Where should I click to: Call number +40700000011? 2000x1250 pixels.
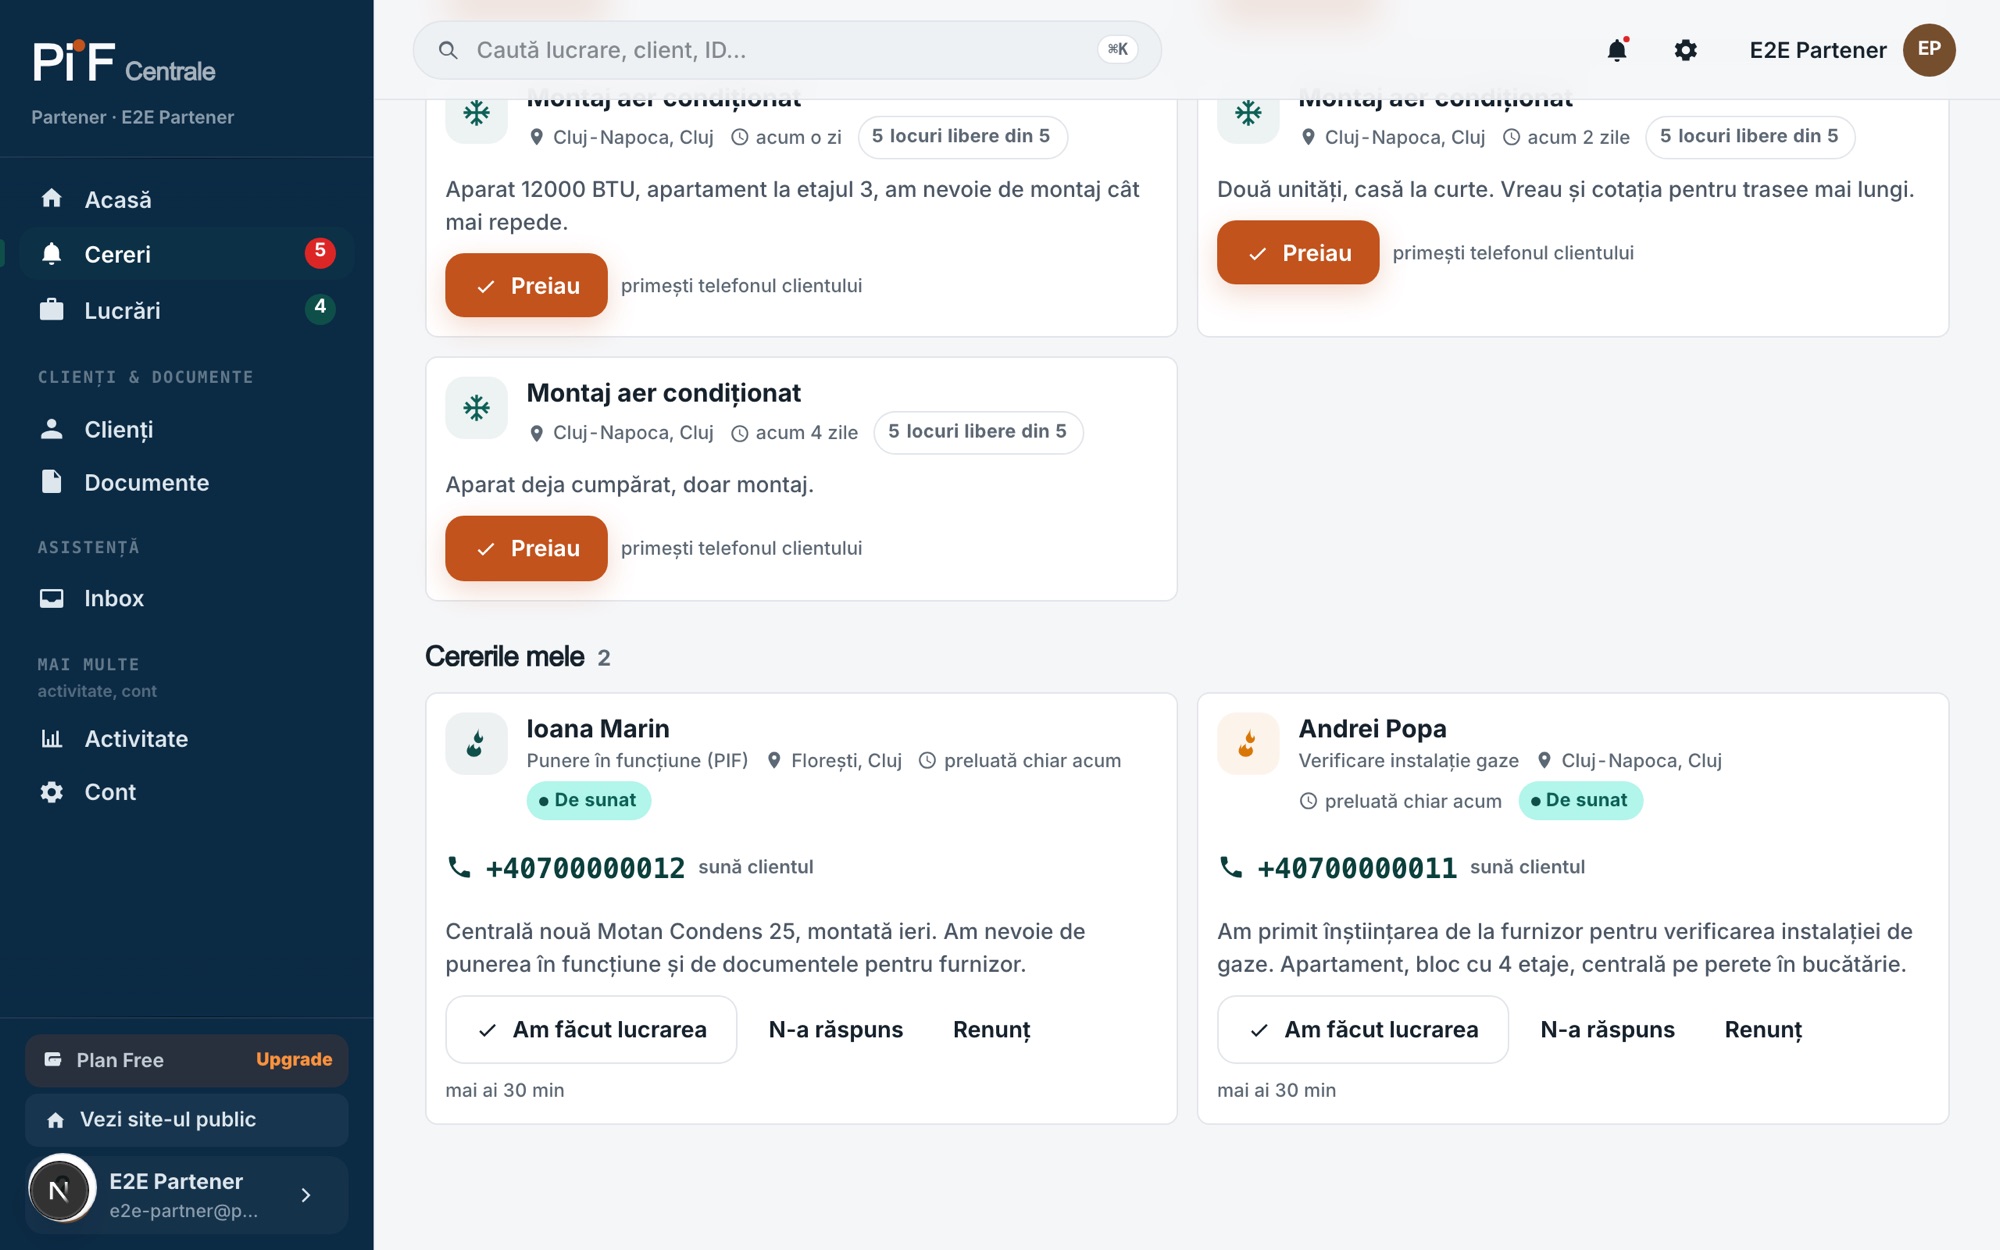point(1357,868)
